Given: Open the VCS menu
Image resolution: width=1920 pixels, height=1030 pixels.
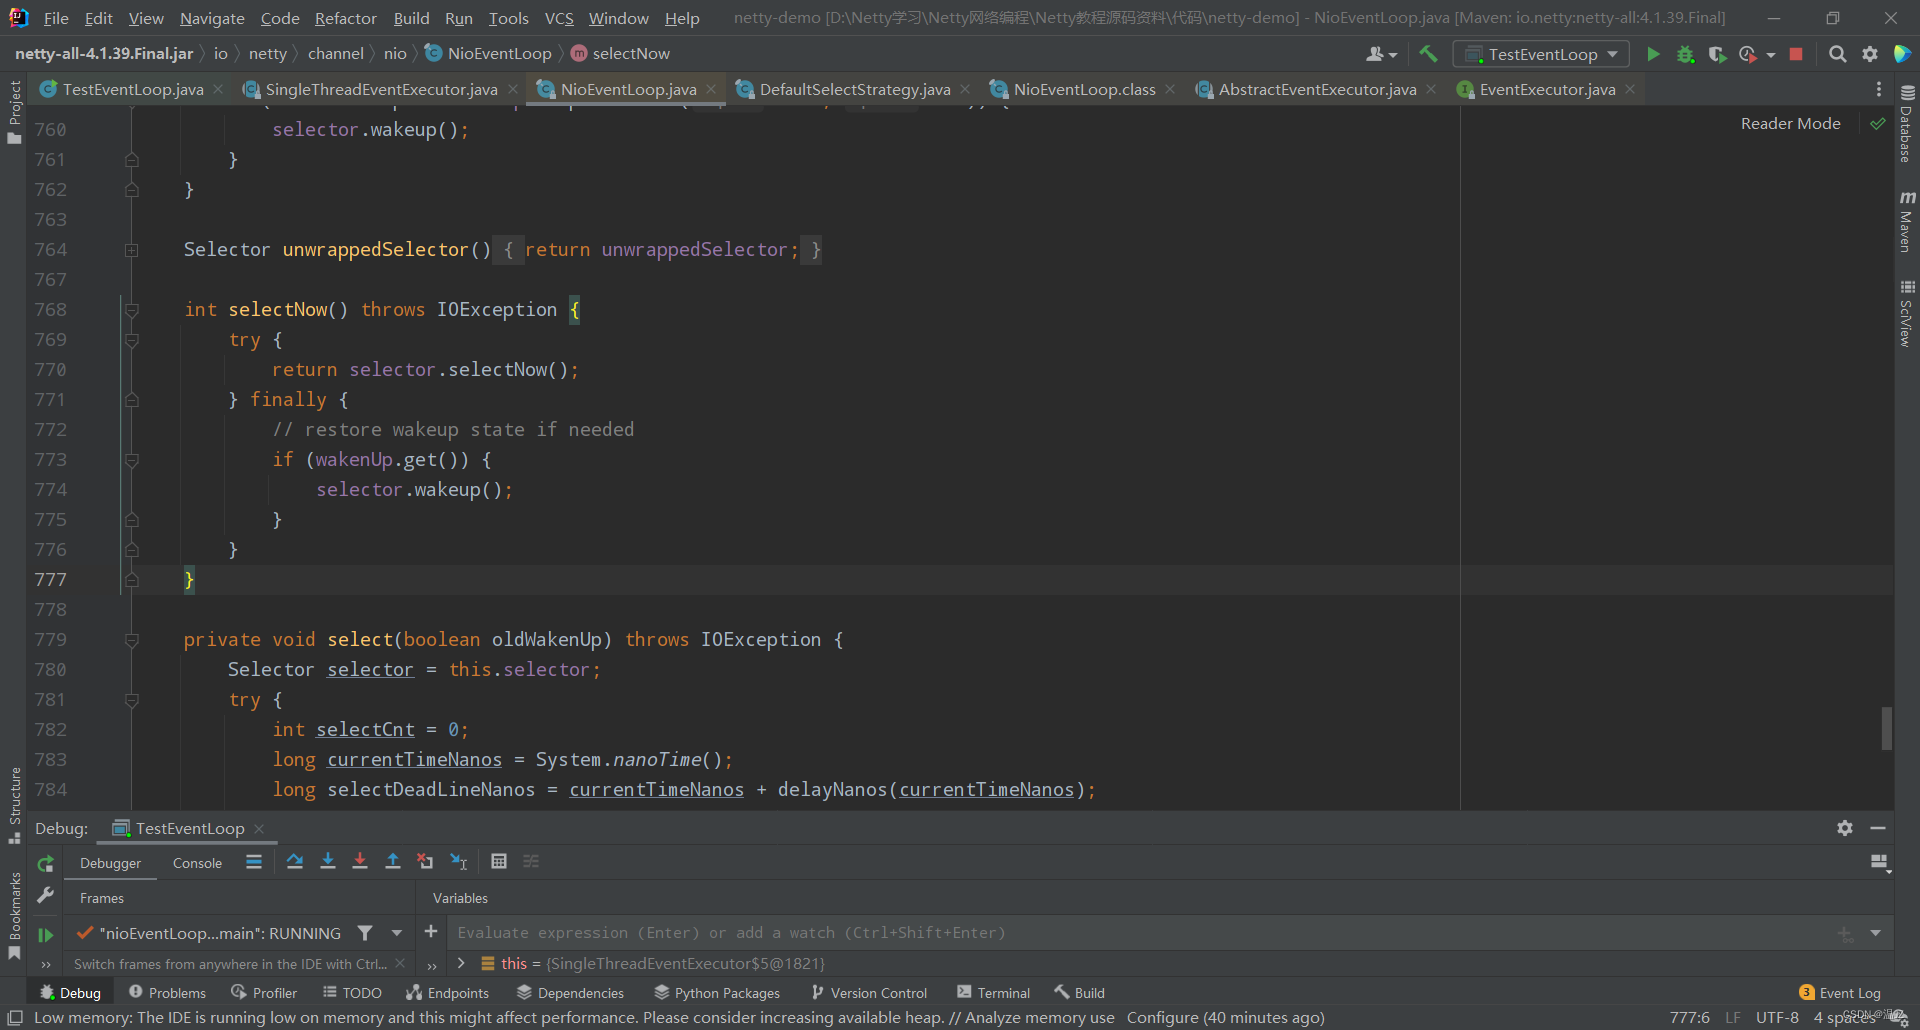Looking at the screenshot, I should (x=559, y=18).
